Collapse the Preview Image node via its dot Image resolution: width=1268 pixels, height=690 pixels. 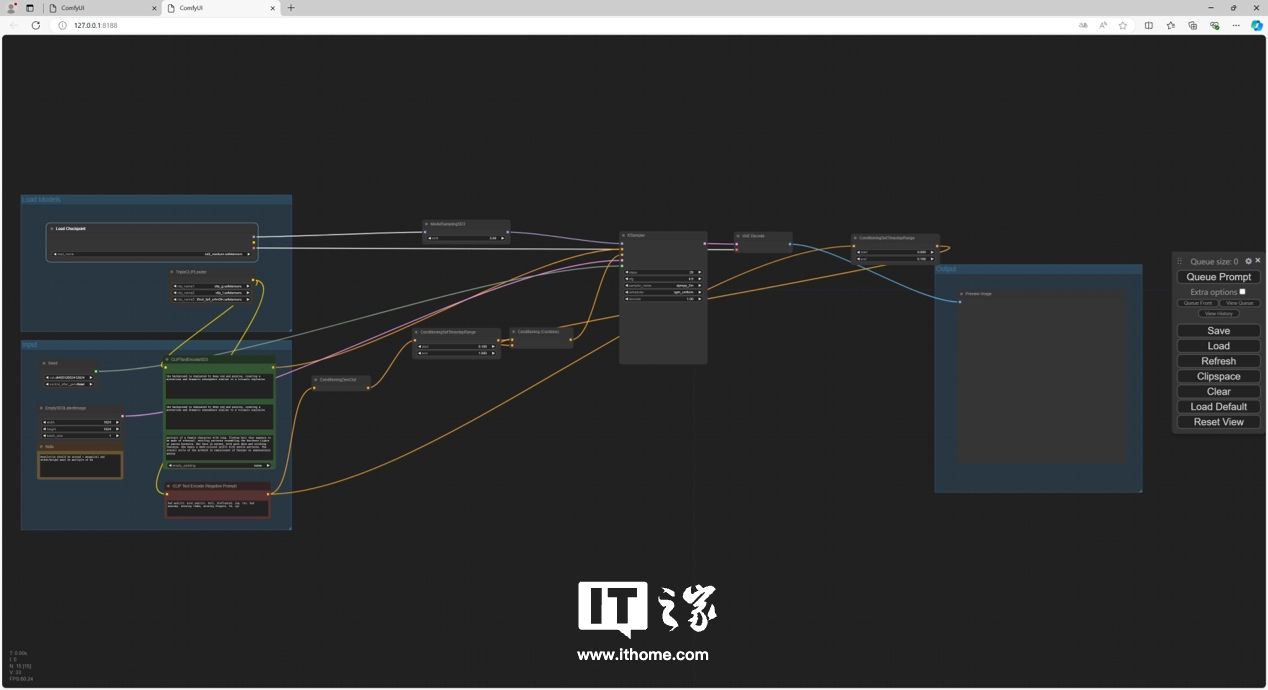(961, 294)
